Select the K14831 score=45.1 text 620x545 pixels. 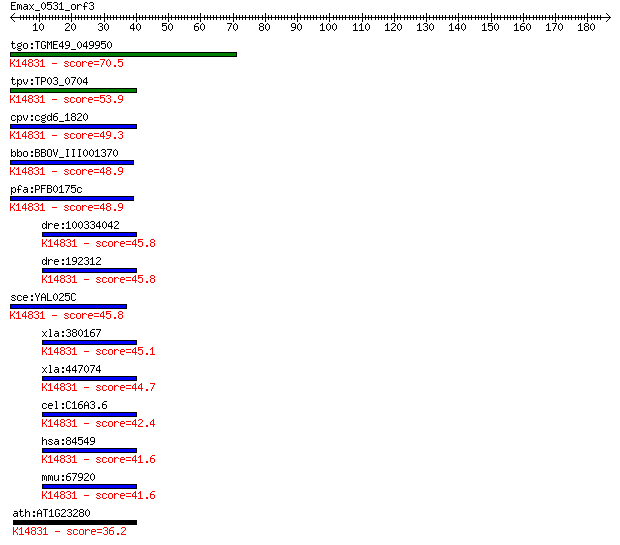point(98,351)
